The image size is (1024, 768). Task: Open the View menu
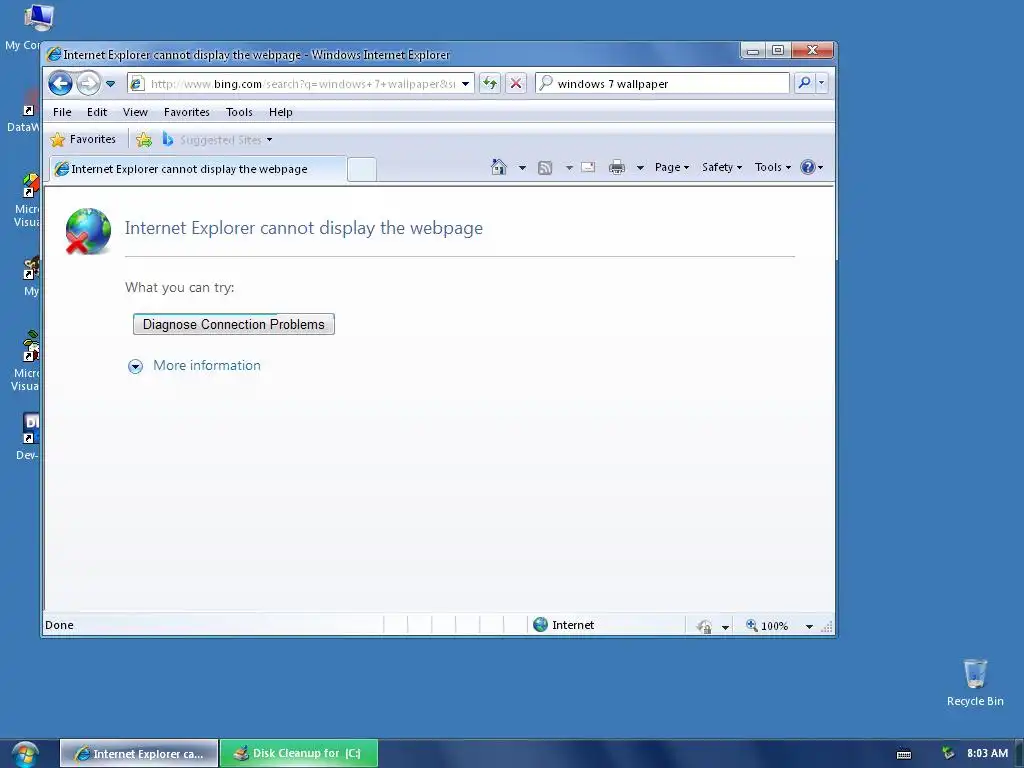135,112
